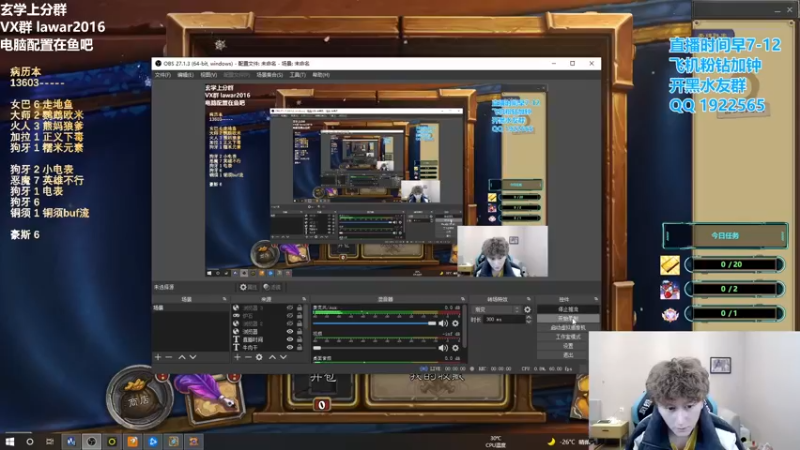Click 设置 settings button in controls
The width and height of the screenshot is (800, 450).
[x=568, y=346]
